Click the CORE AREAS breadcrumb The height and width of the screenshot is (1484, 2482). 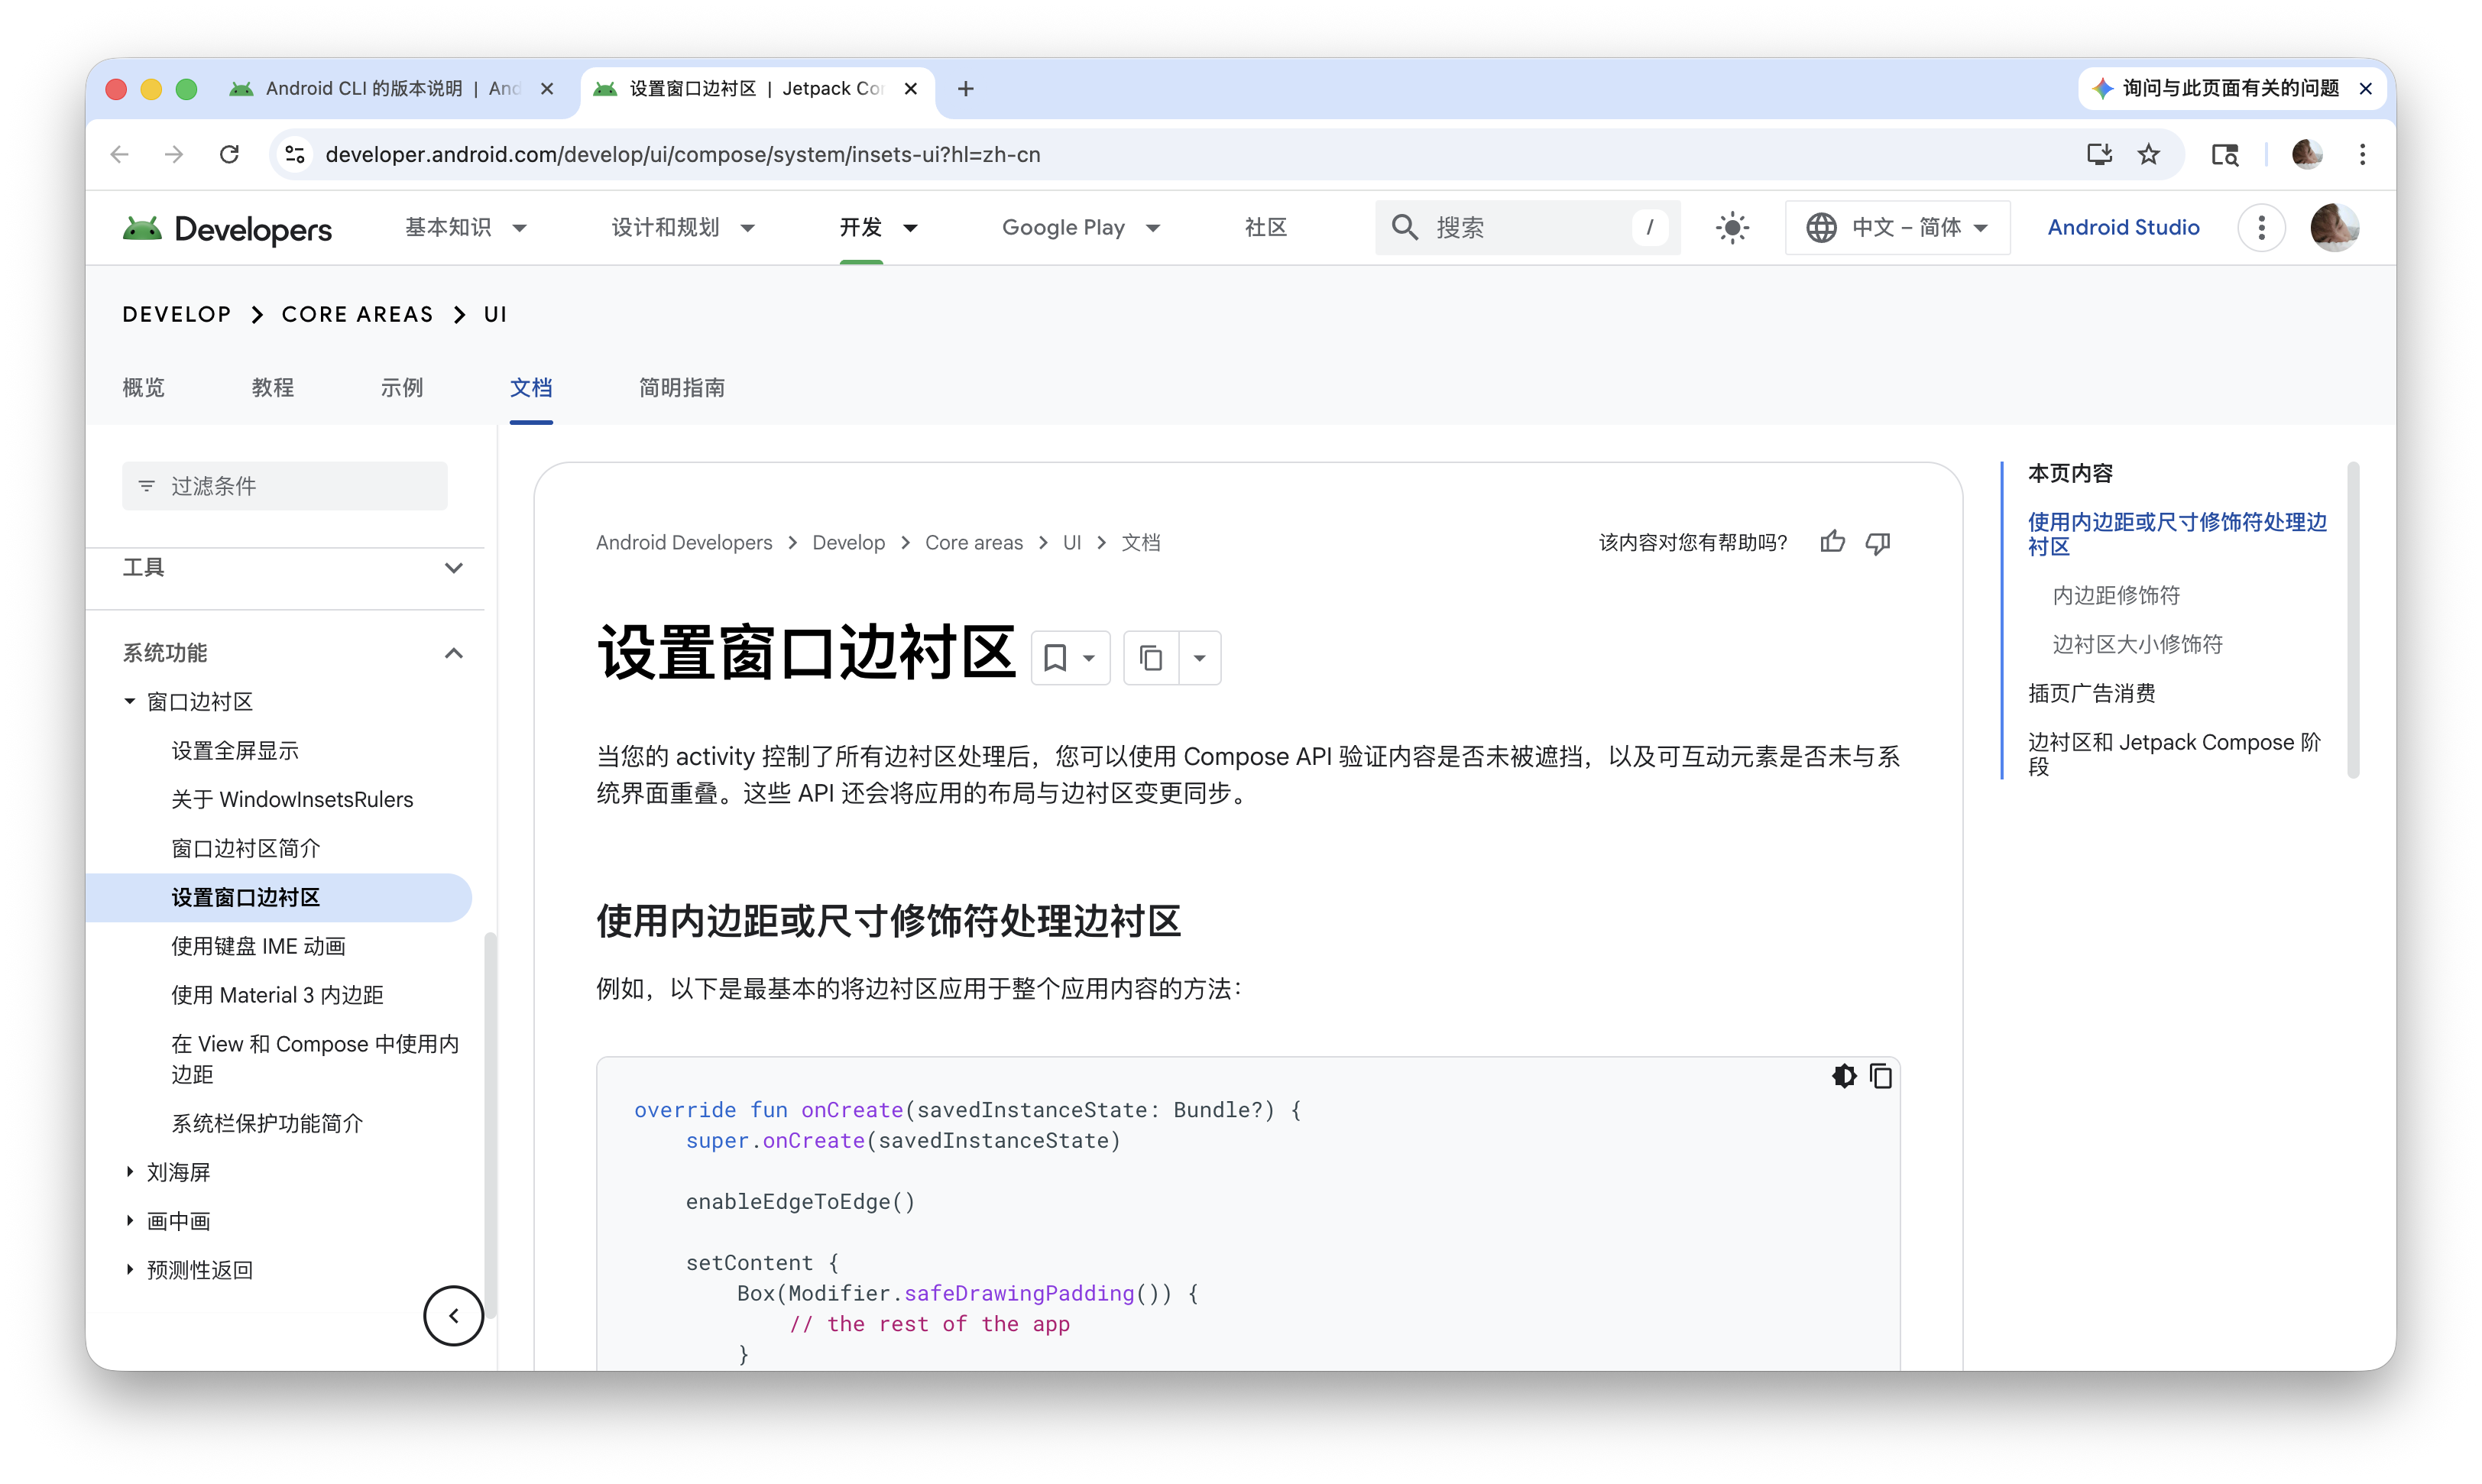[357, 314]
